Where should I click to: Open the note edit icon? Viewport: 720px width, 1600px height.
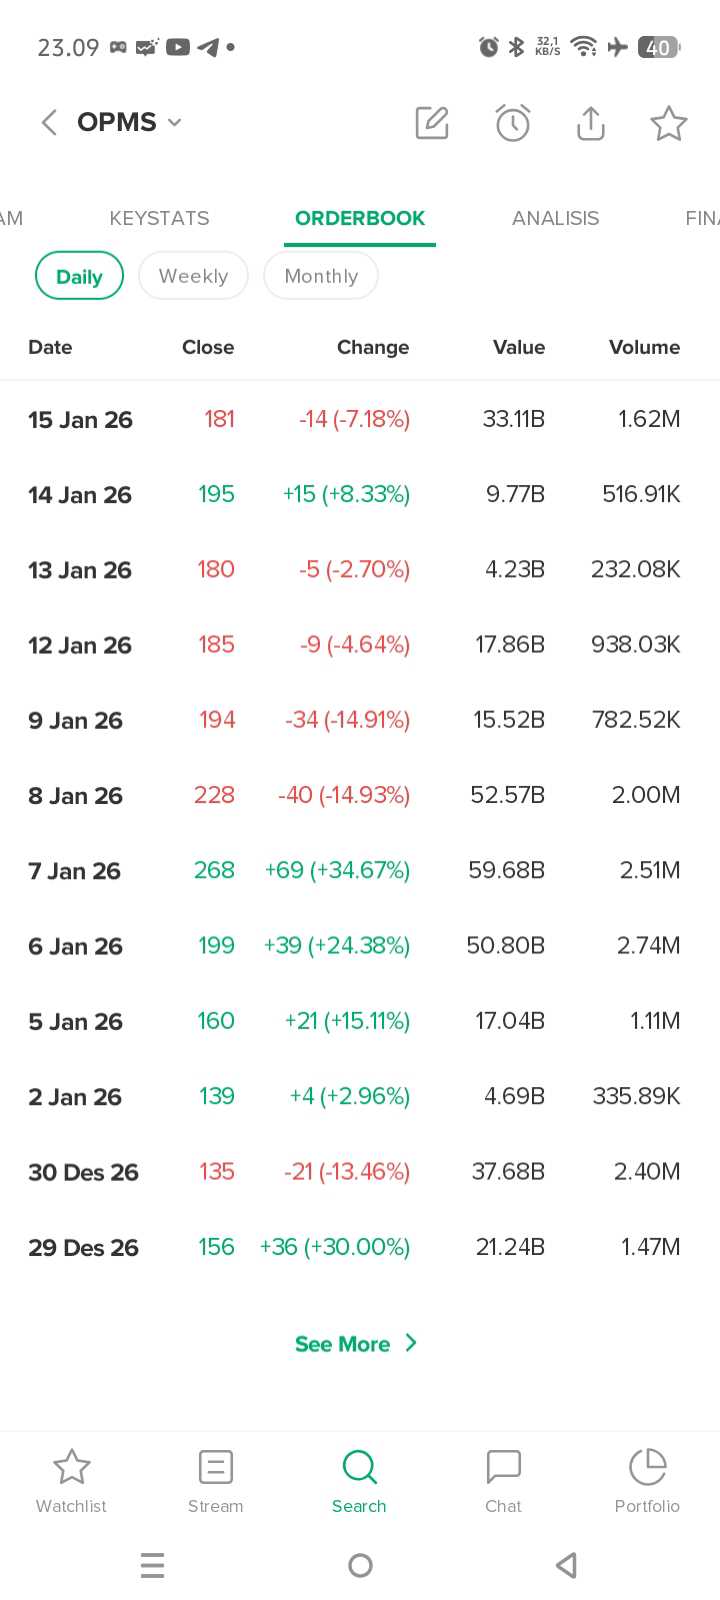pos(432,123)
